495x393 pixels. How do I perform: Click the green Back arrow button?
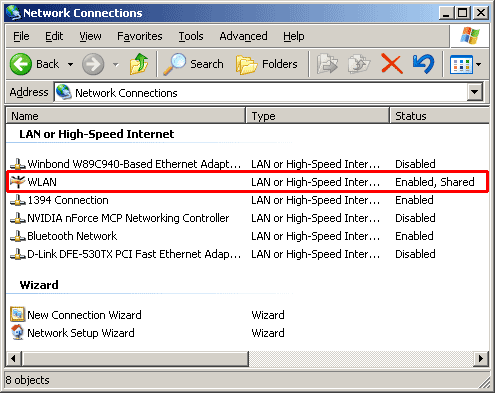click(x=21, y=64)
